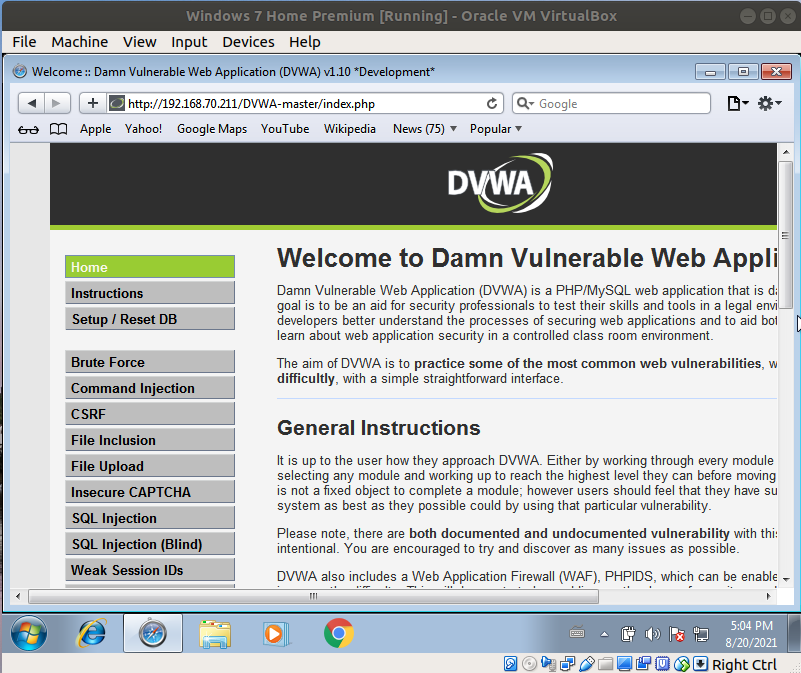Open Windows Explorer folder in taskbar
801x673 pixels.
point(215,634)
